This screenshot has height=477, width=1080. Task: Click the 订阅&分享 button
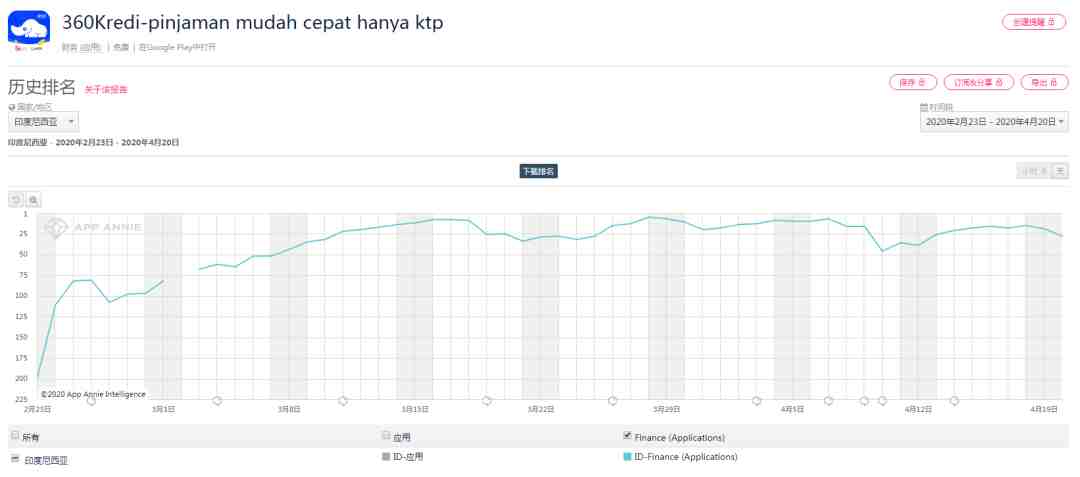pyautogui.click(x=978, y=82)
